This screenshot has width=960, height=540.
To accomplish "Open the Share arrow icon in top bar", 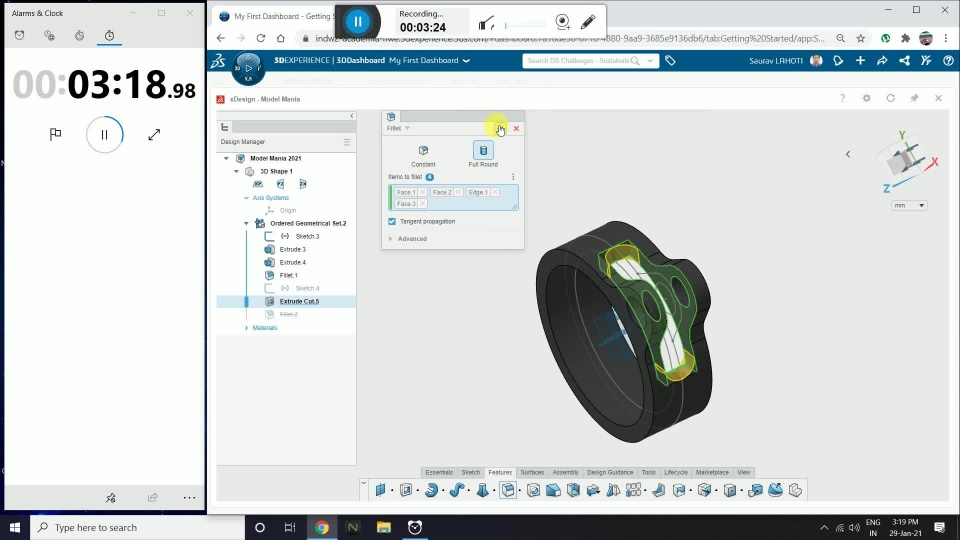I will 882,61.
